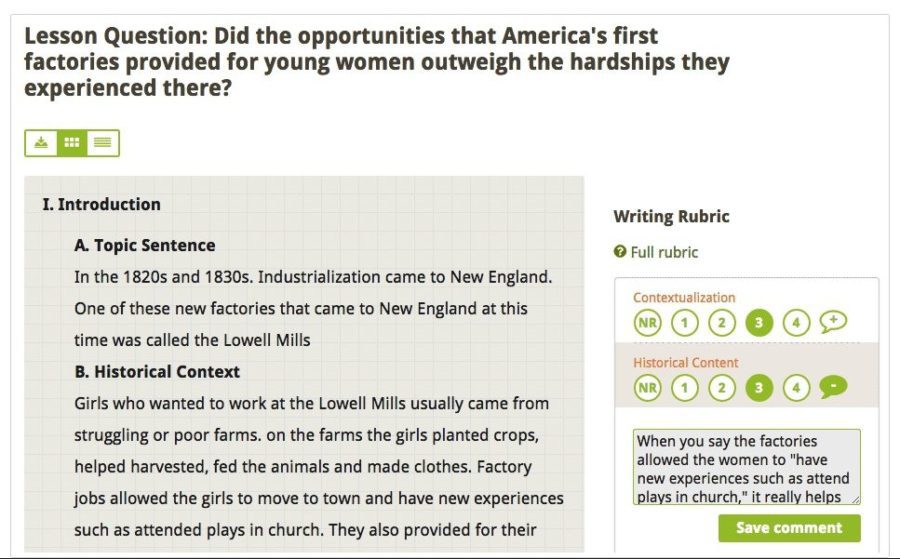Screen dimensions: 900x559
Task: Click the Save comment button
Action: coord(789,528)
